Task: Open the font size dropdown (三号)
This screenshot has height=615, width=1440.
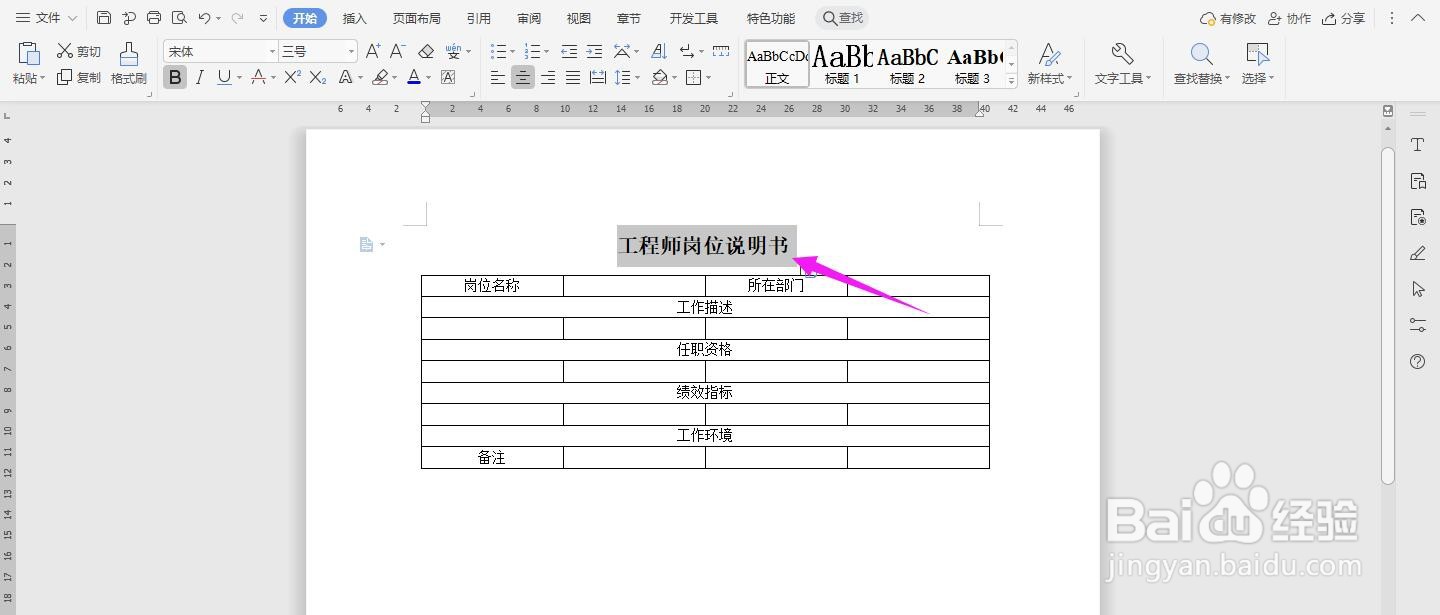Action: (x=351, y=51)
